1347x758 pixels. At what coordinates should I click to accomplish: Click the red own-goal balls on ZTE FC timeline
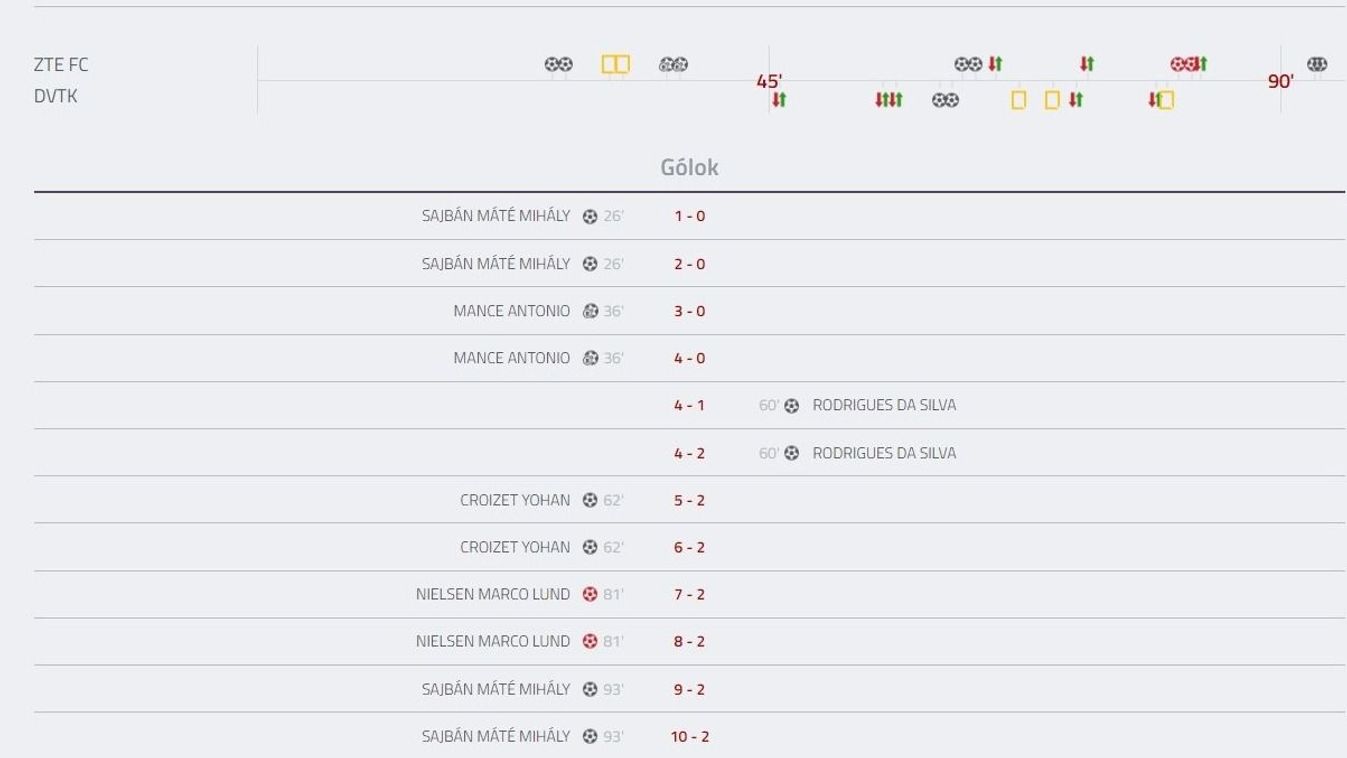(x=1183, y=64)
